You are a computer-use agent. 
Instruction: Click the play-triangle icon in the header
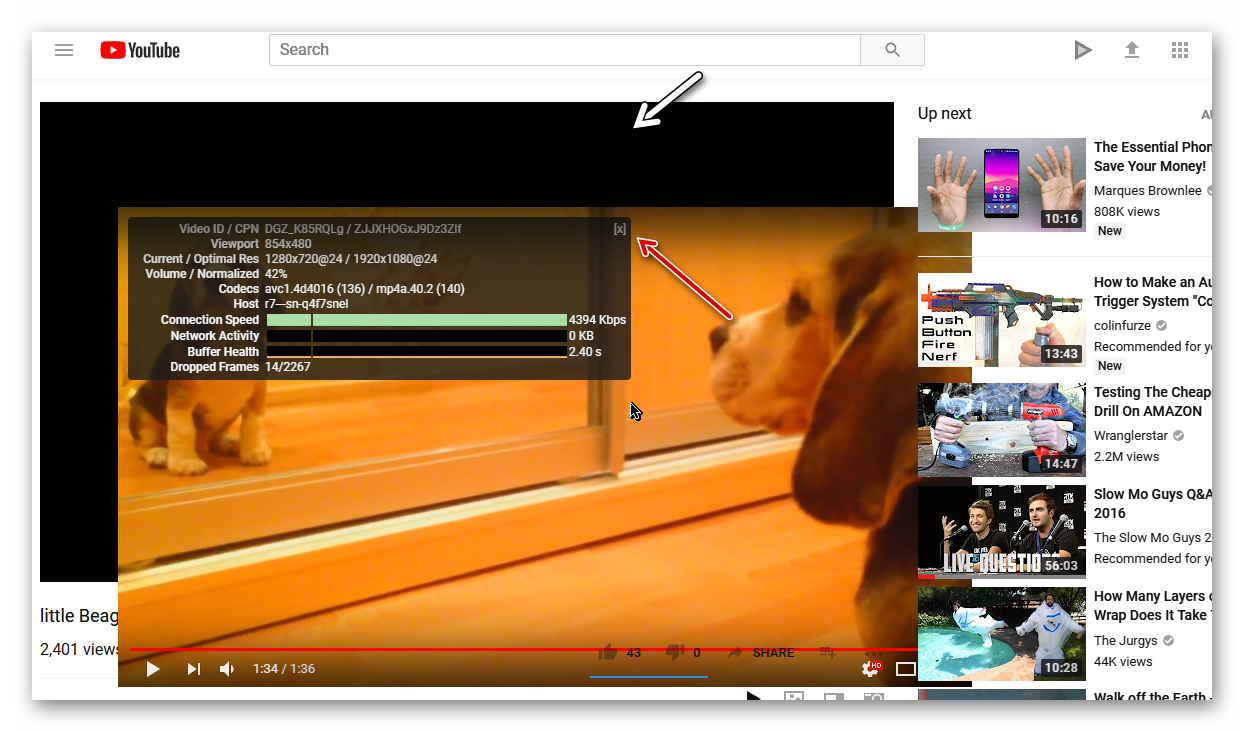tap(1083, 50)
